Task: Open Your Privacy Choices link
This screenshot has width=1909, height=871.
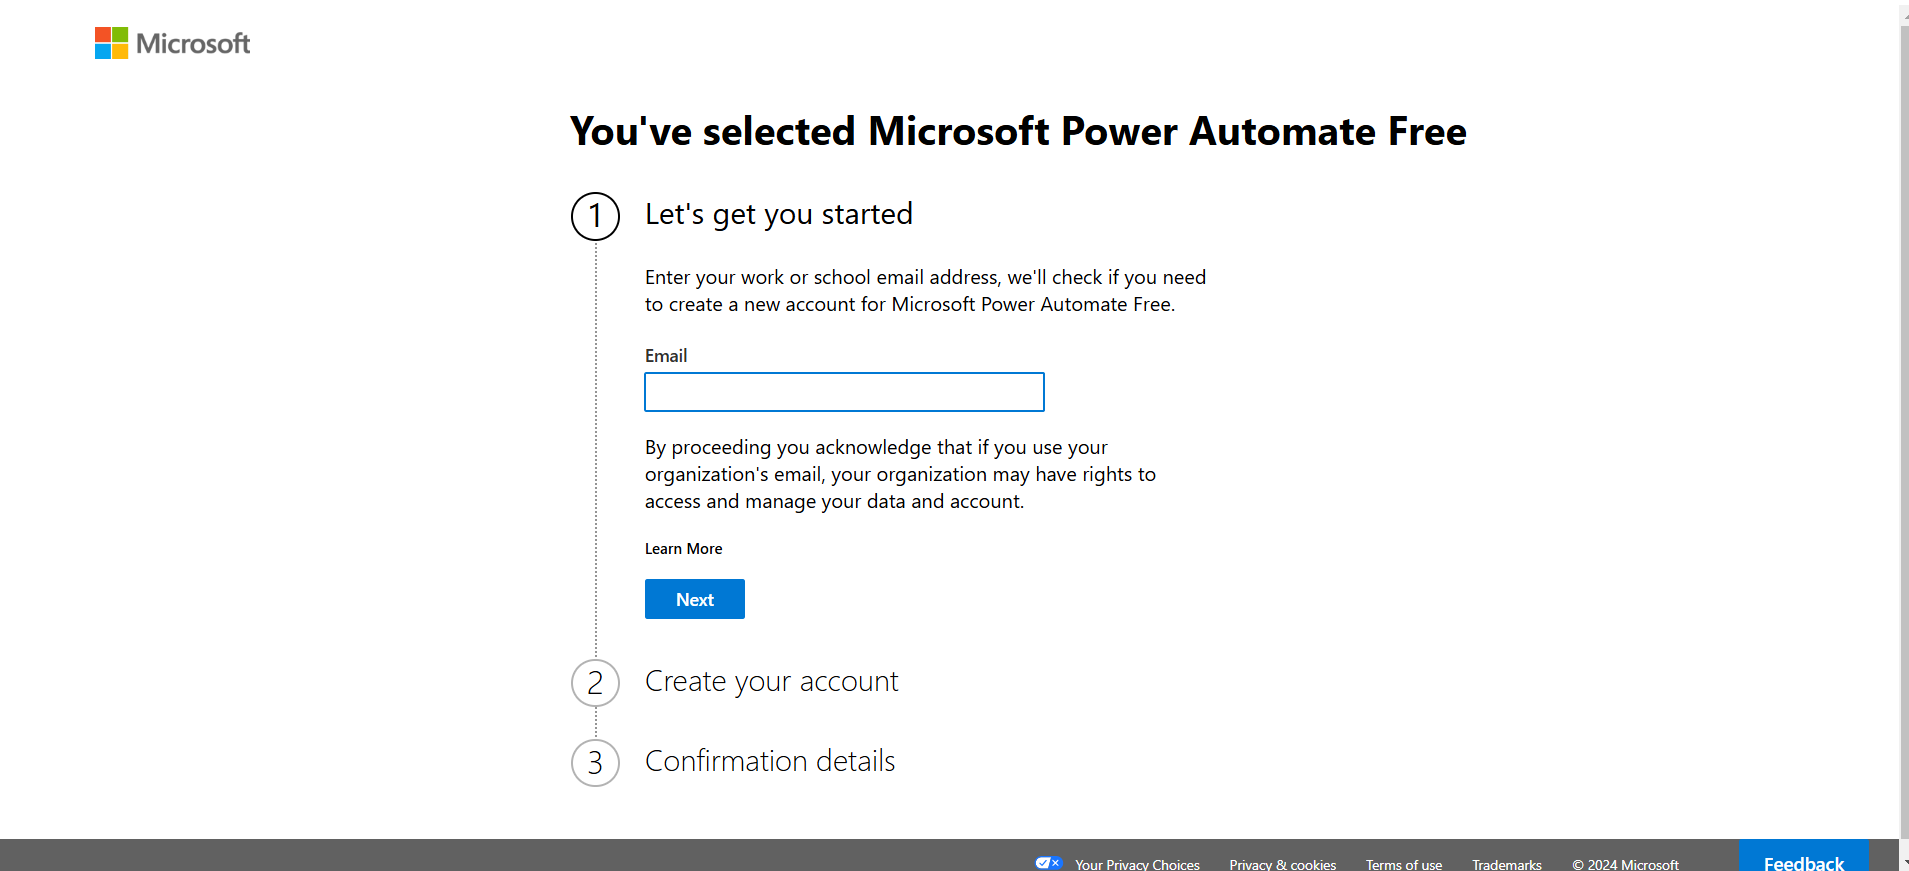Action: point(1137,864)
